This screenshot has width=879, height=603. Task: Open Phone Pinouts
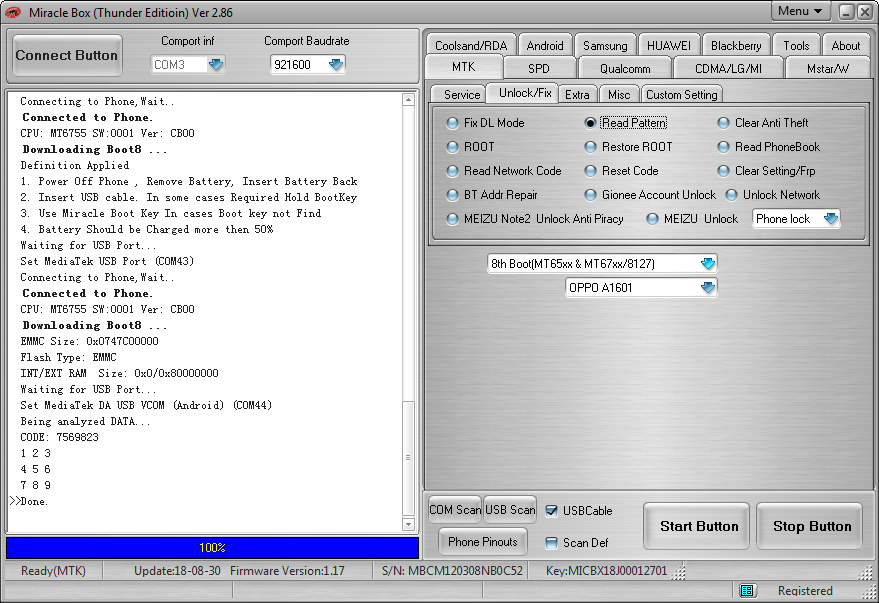click(x=483, y=541)
